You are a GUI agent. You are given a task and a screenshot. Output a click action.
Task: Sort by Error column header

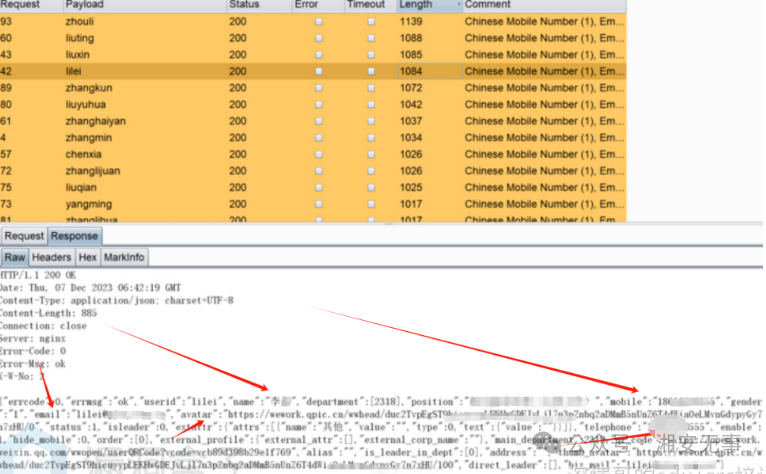[318, 5]
